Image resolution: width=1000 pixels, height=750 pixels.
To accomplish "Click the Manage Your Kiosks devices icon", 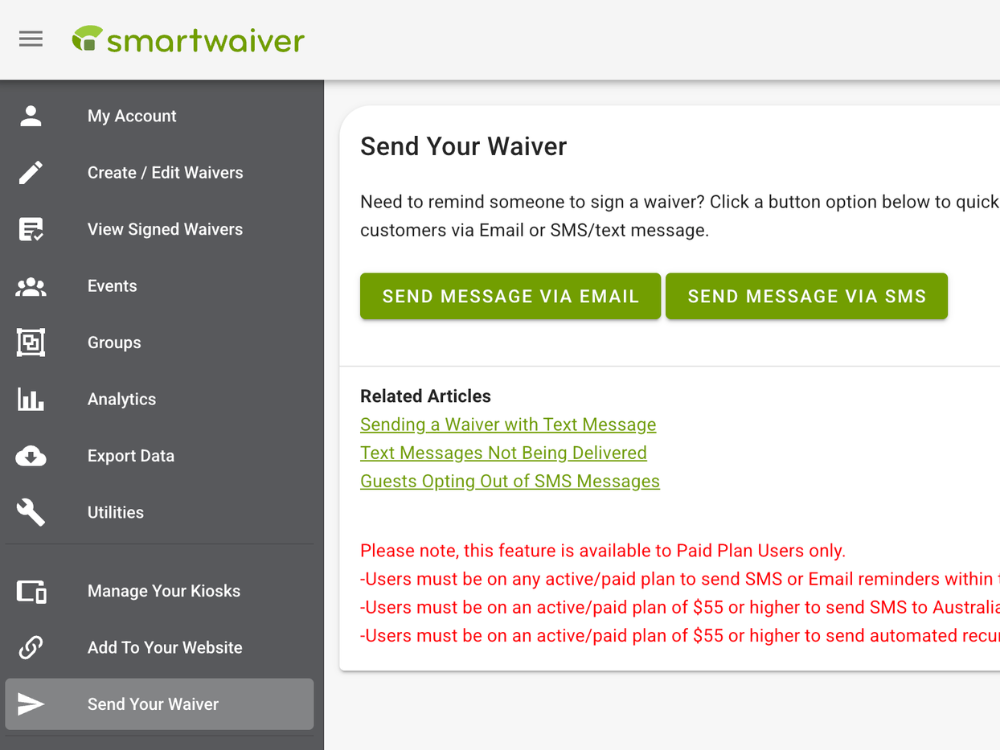I will point(31,591).
